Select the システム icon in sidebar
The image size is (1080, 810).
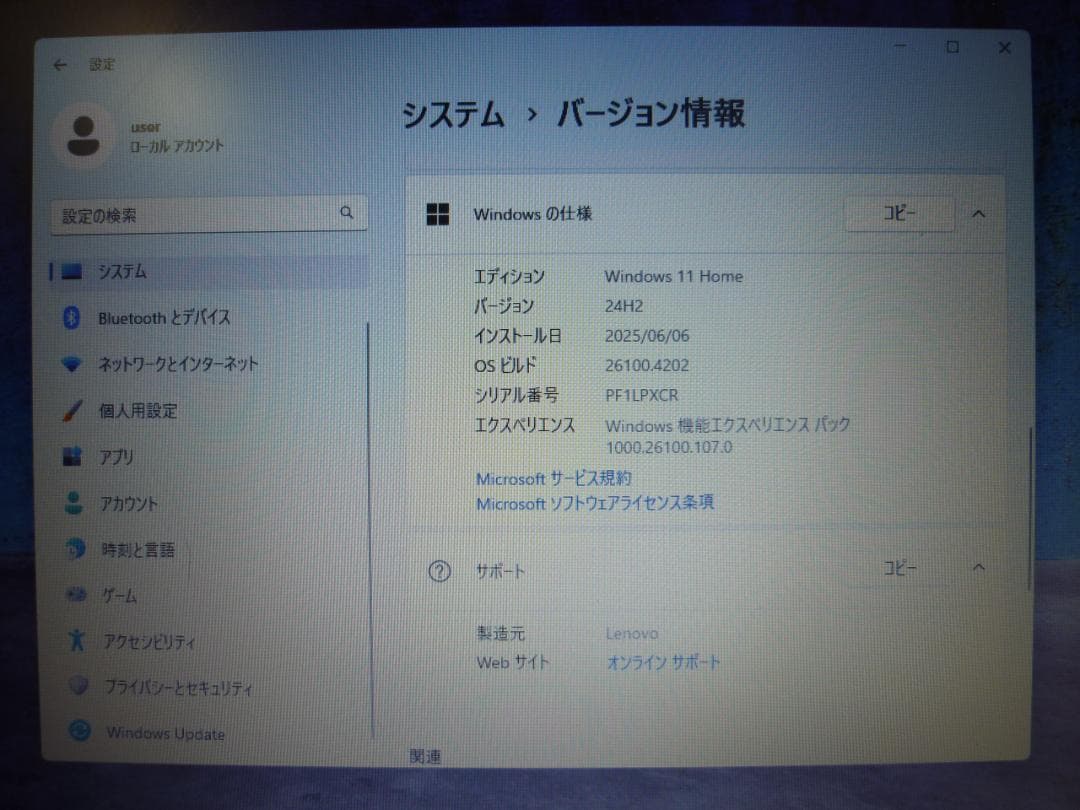point(72,271)
